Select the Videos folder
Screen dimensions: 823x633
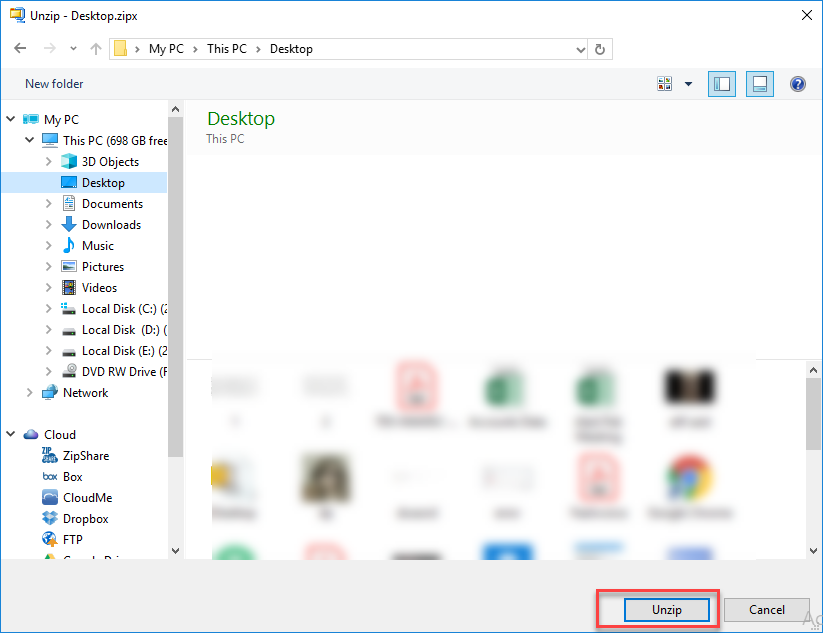pyautogui.click(x=99, y=288)
